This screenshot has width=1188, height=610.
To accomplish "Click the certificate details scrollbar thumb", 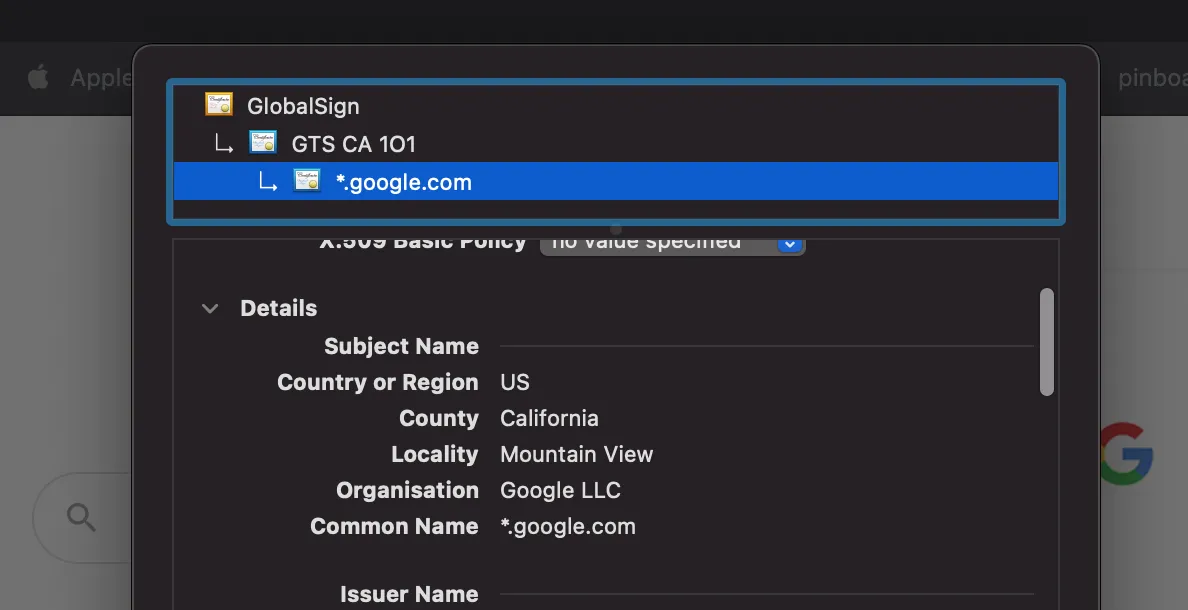I will tap(1047, 342).
